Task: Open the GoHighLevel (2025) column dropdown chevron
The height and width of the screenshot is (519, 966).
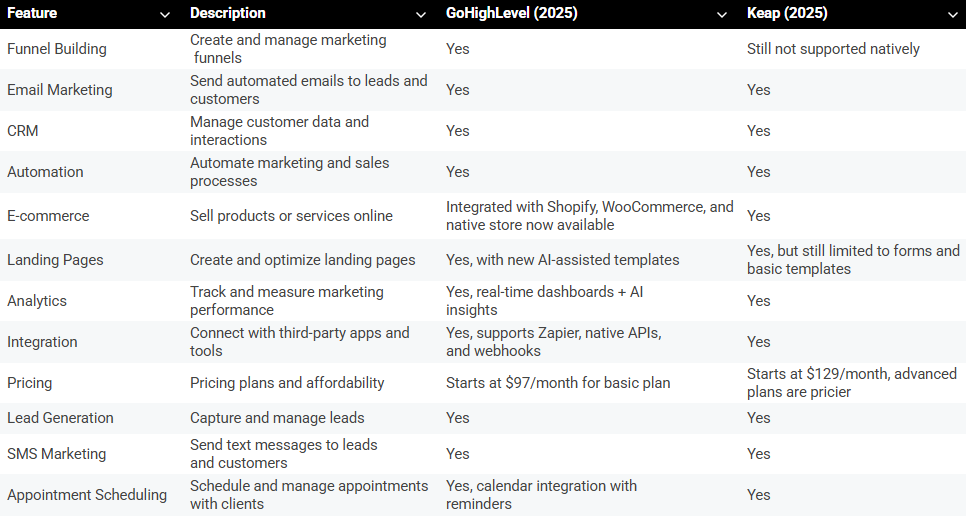Action: click(x=722, y=14)
